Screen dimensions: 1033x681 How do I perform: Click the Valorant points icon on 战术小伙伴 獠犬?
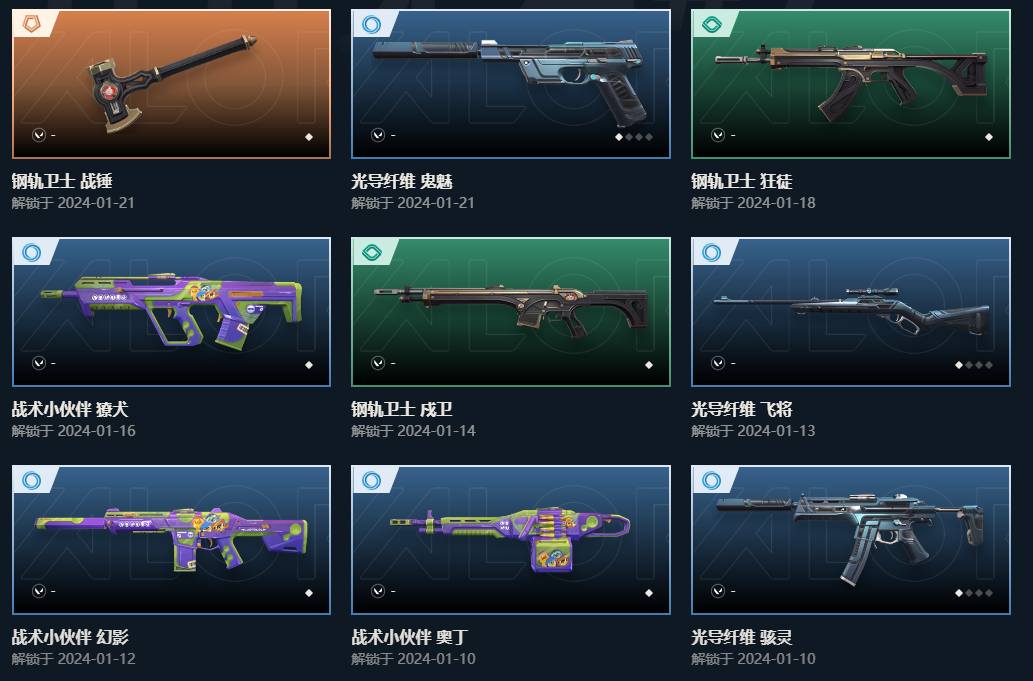click(39, 363)
